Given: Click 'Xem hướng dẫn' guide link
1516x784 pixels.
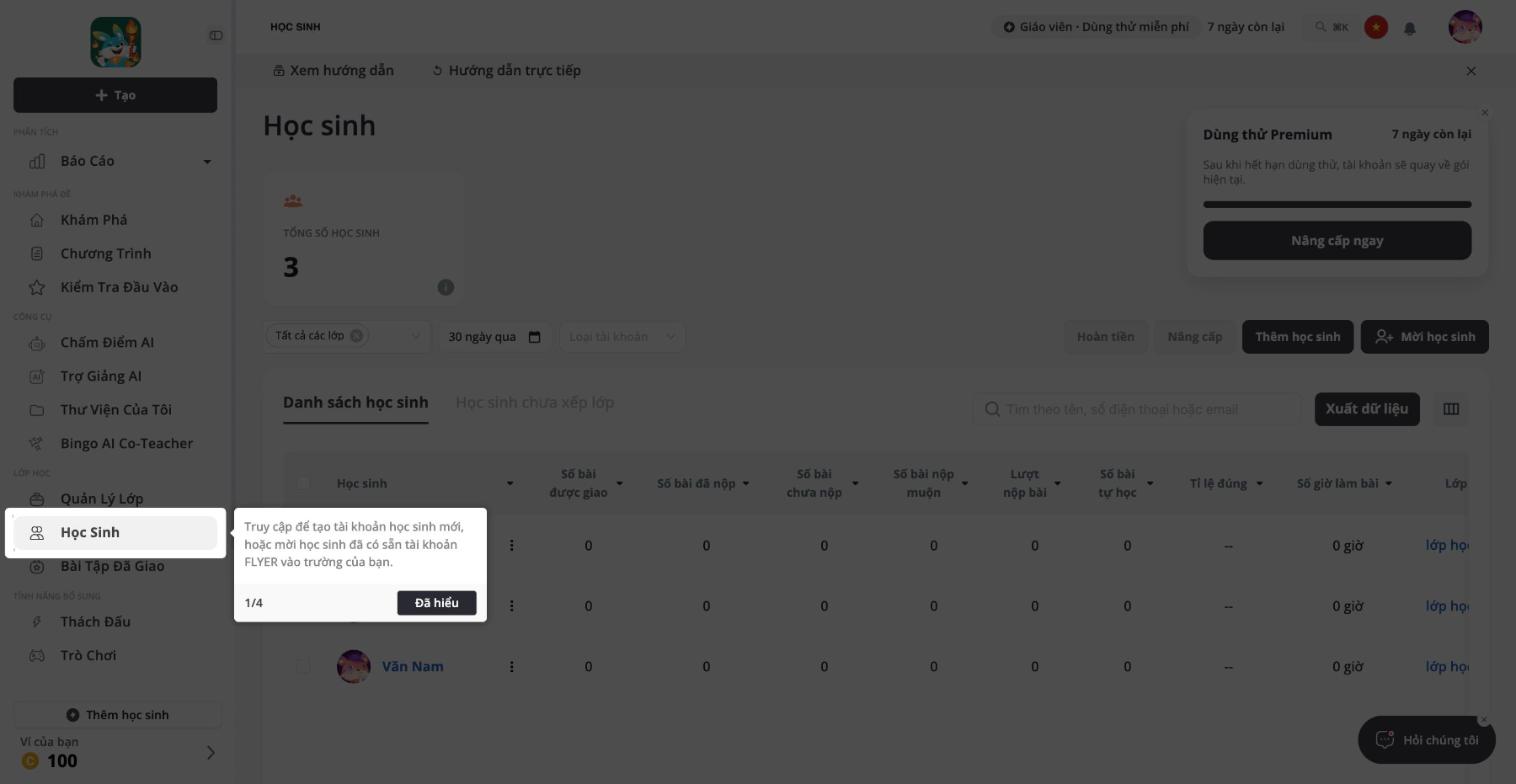Looking at the screenshot, I should click(x=334, y=71).
